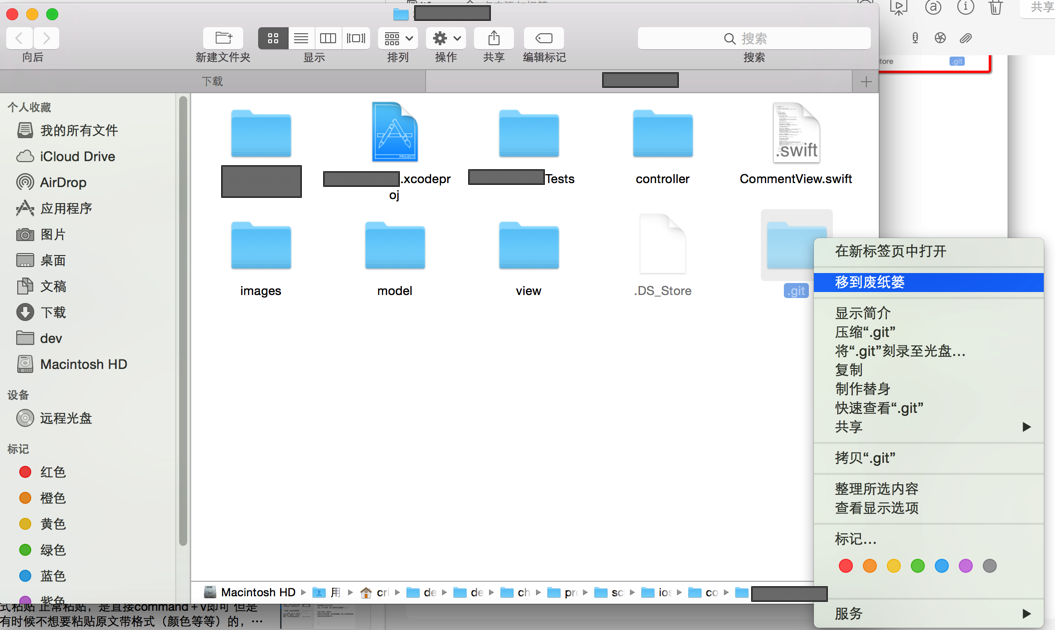
Task: Click the sidebar scrollbar
Action: 182,320
